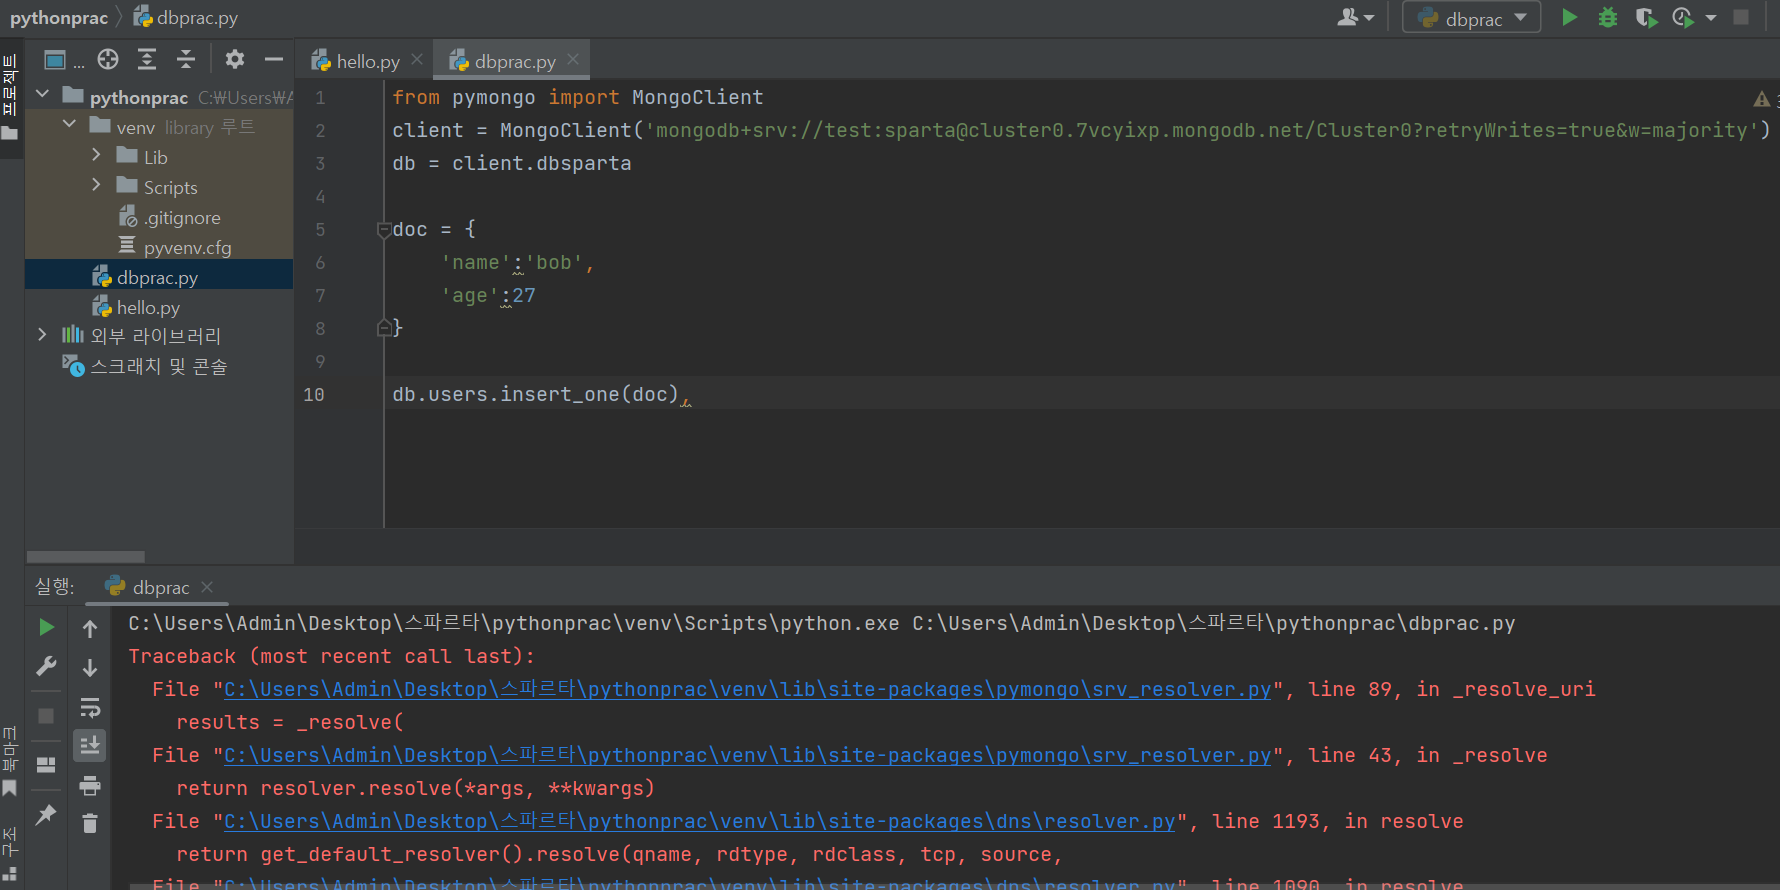1780x890 pixels.
Task: Select dbprac.py in the project tree
Action: (157, 277)
